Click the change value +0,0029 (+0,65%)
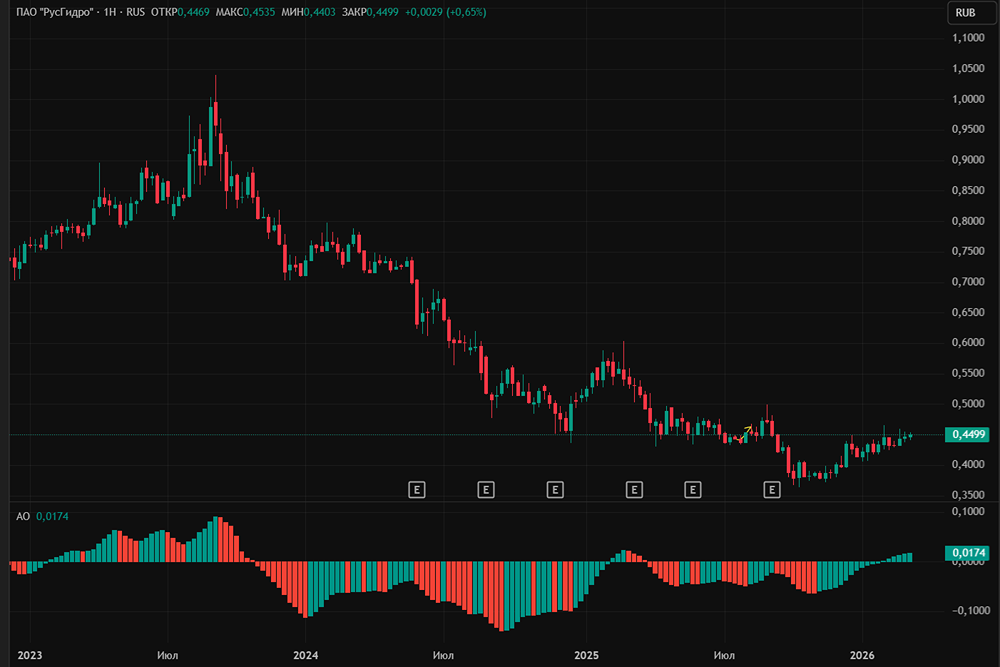The image size is (1000, 667). point(446,12)
